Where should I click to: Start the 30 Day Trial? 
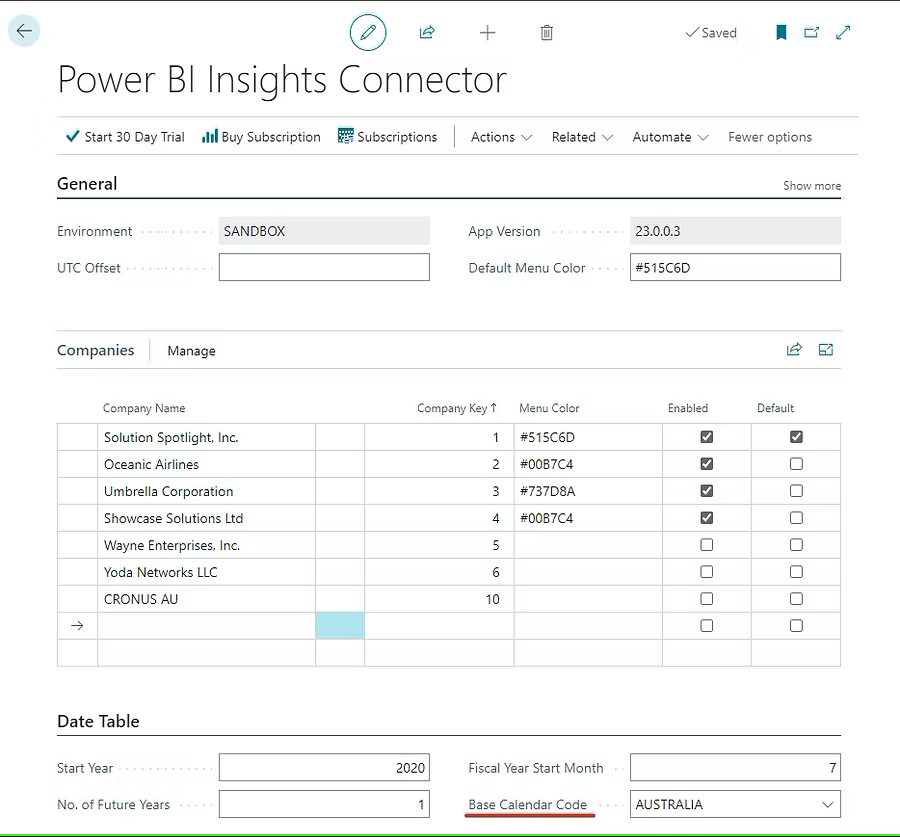[125, 137]
